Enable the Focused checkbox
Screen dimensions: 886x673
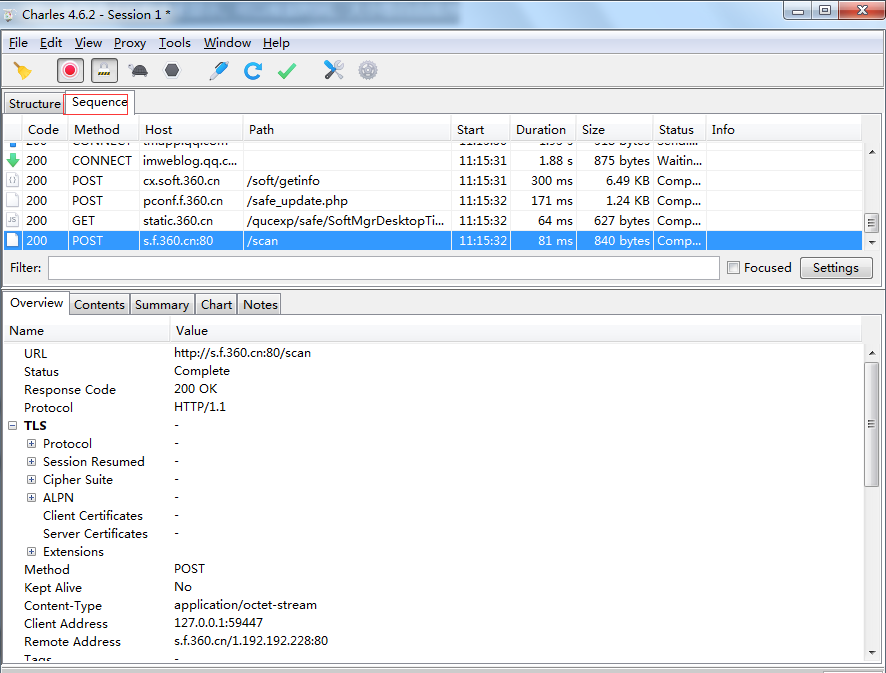tap(733, 268)
